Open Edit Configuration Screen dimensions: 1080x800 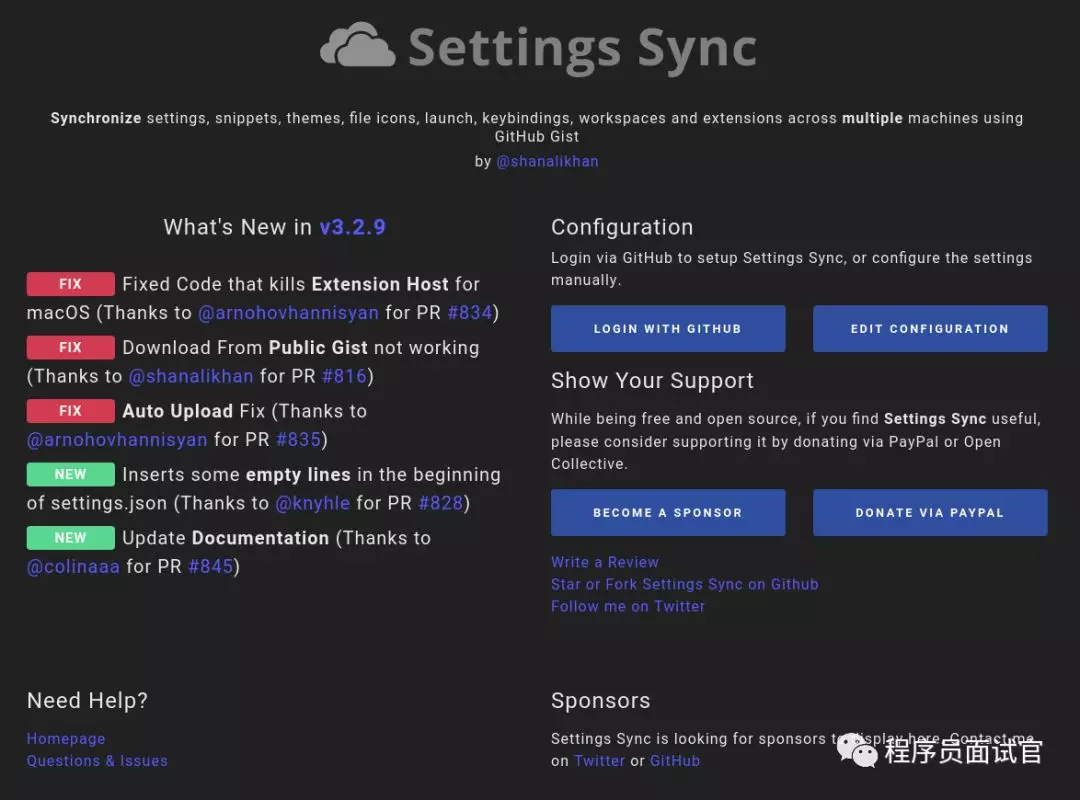[929, 329]
